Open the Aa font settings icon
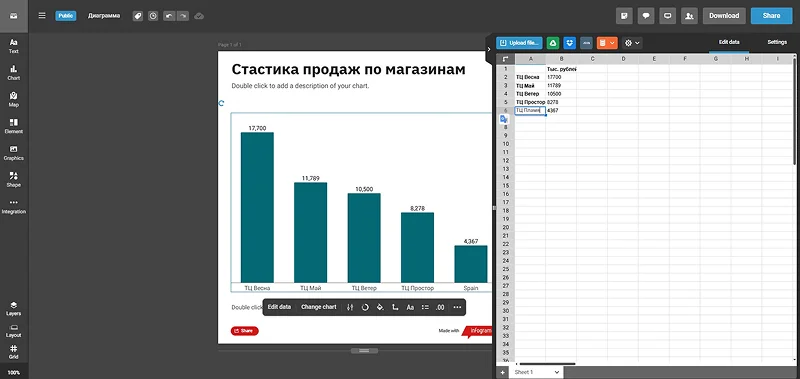 coord(410,307)
